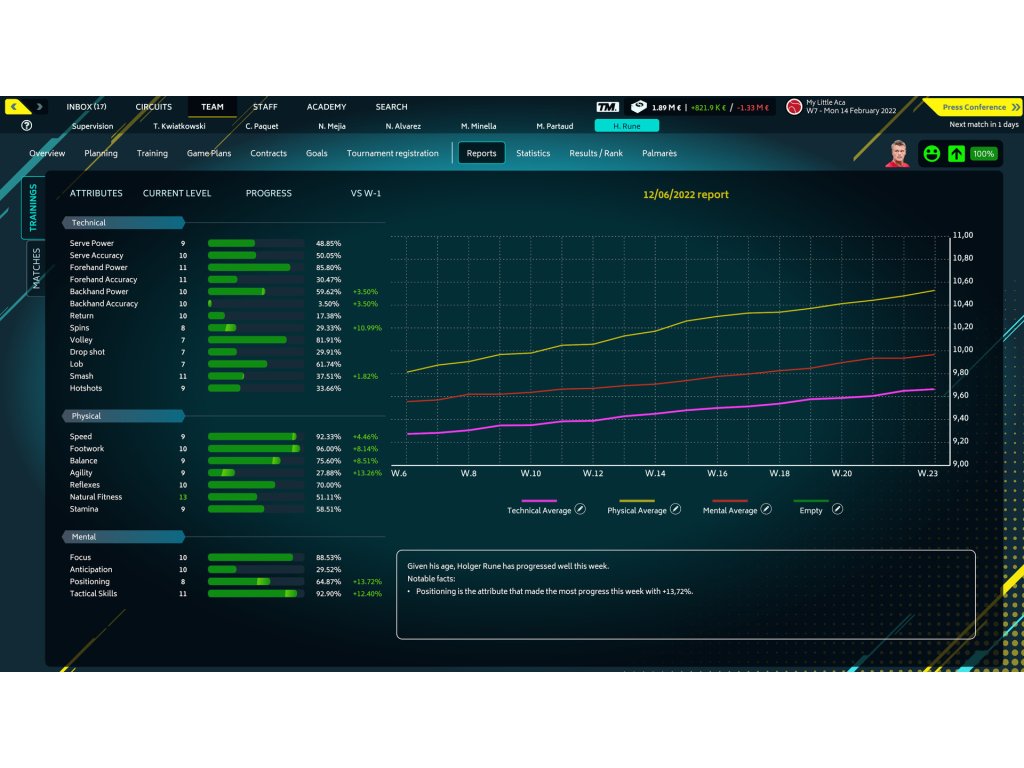Click the Press Conference button

click(x=973, y=107)
